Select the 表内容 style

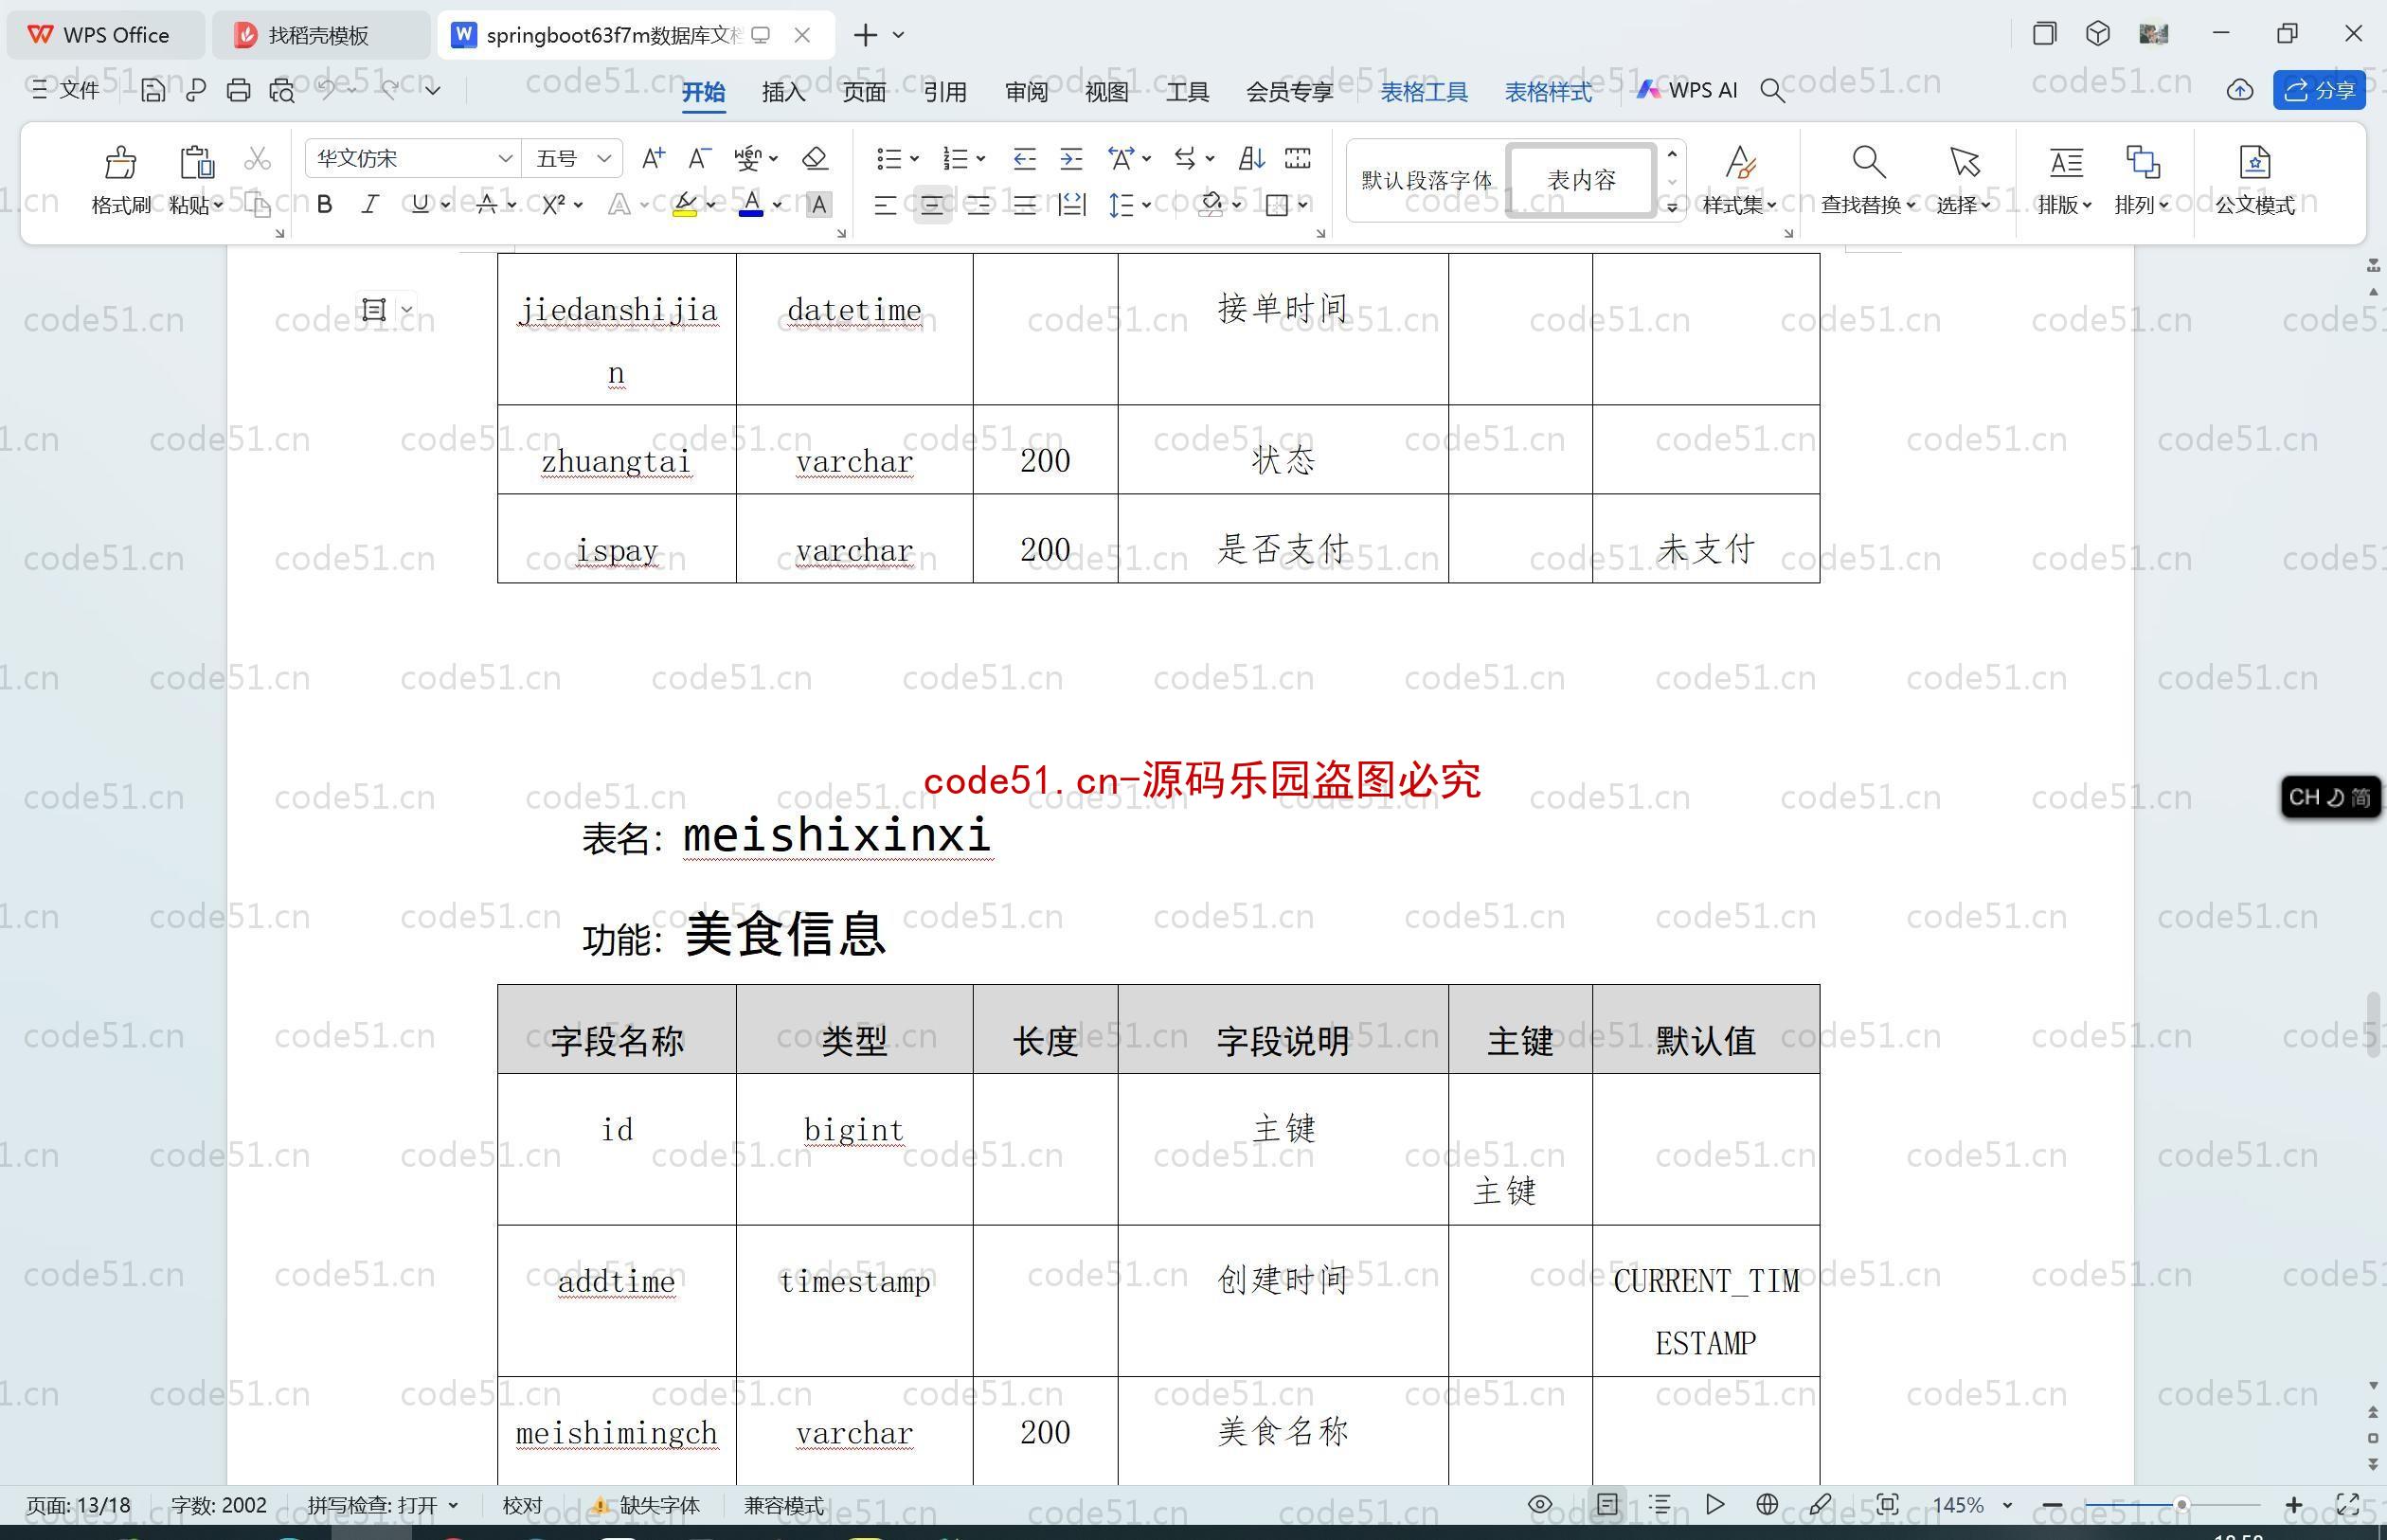tap(1581, 180)
